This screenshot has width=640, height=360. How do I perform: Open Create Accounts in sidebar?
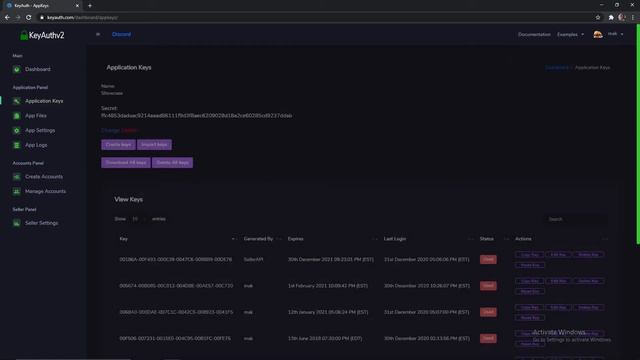(x=44, y=177)
